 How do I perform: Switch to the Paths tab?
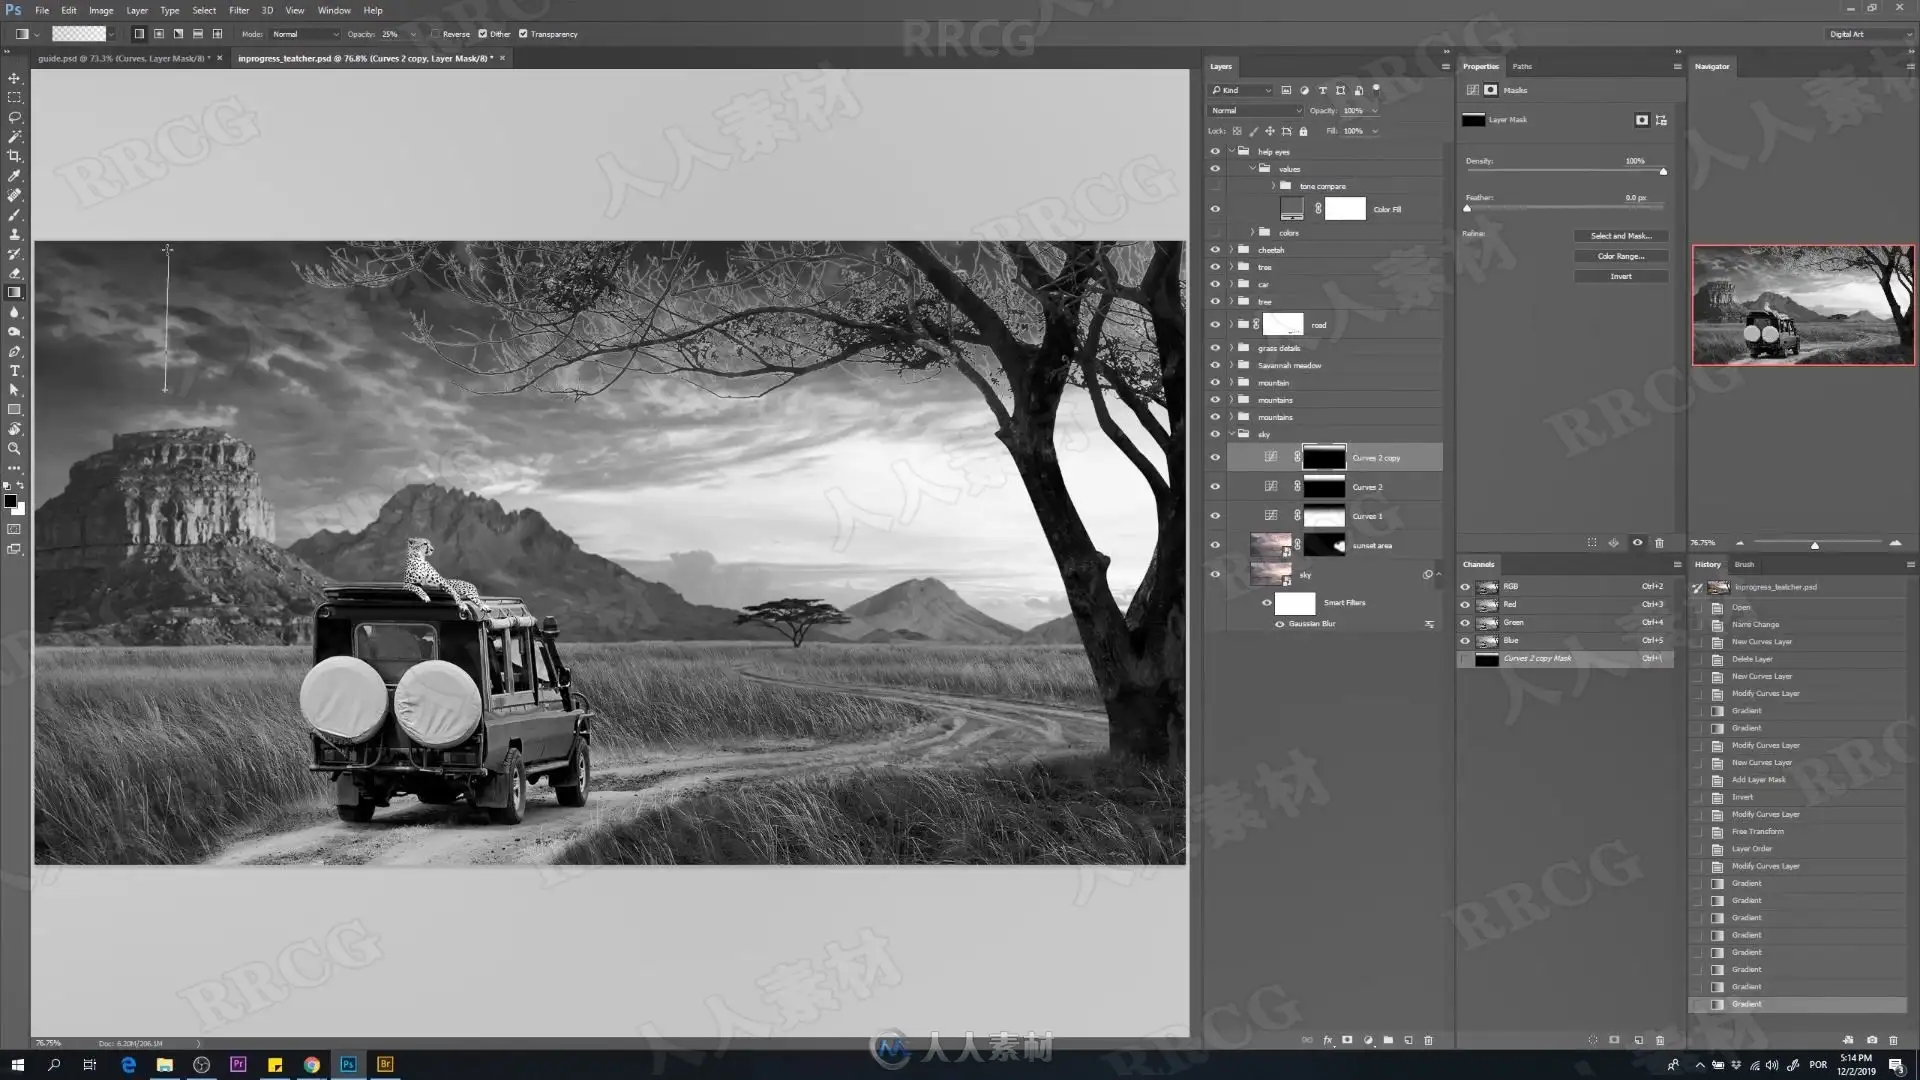(1521, 66)
